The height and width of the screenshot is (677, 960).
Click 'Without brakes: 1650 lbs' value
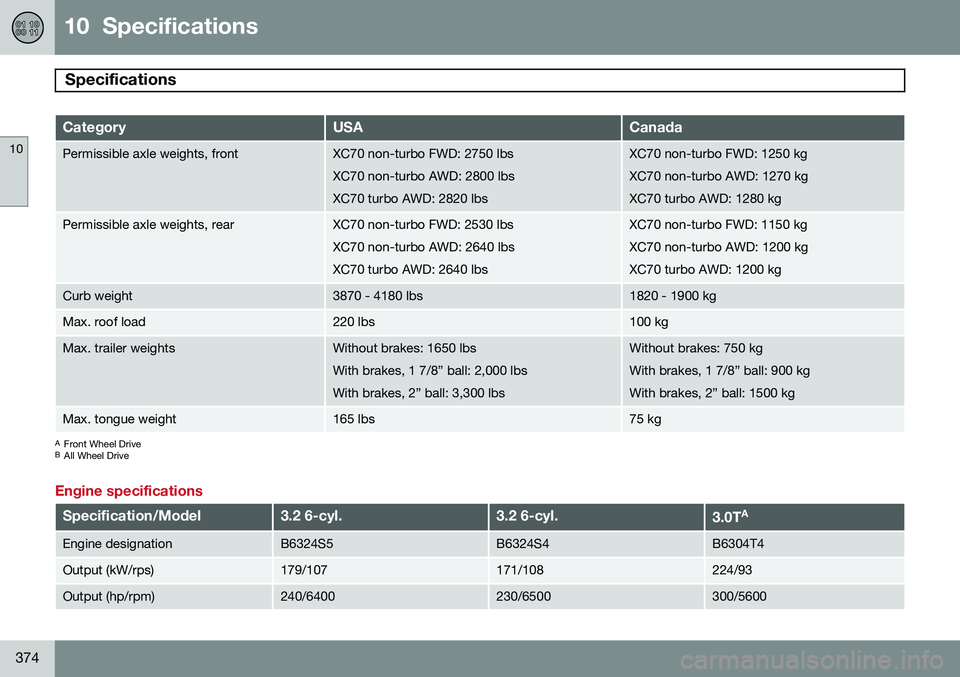coord(405,348)
